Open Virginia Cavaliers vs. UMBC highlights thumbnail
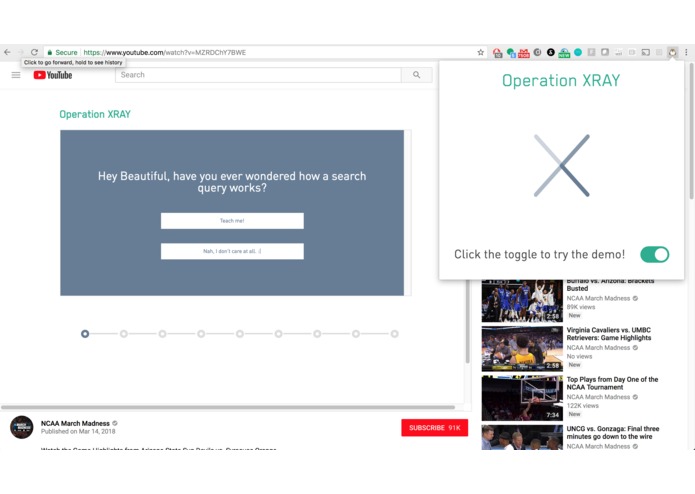The width and height of the screenshot is (695, 494). coord(522,349)
